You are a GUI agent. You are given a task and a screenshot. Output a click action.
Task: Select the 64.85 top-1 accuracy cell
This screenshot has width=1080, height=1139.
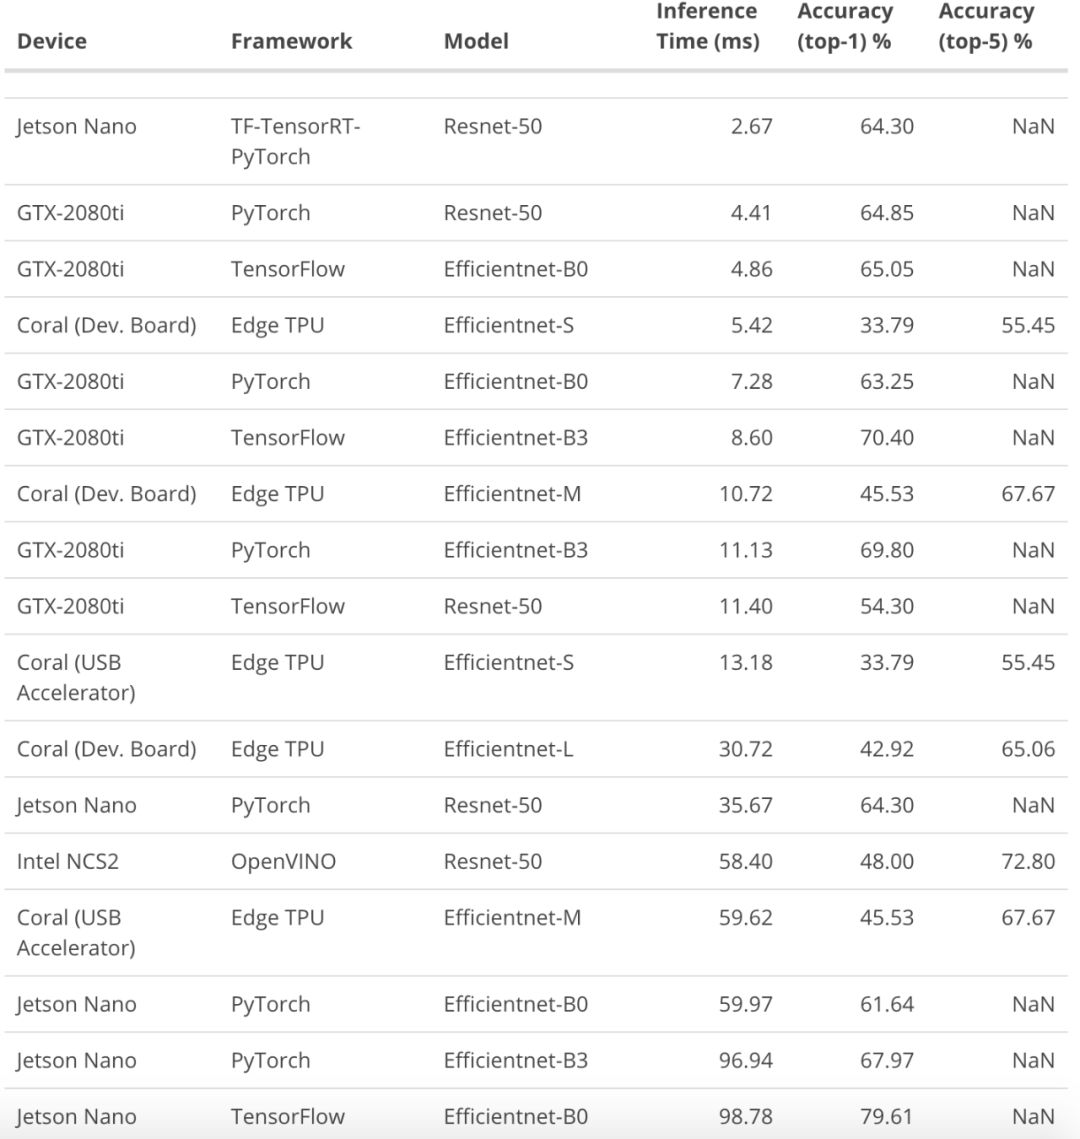point(887,213)
